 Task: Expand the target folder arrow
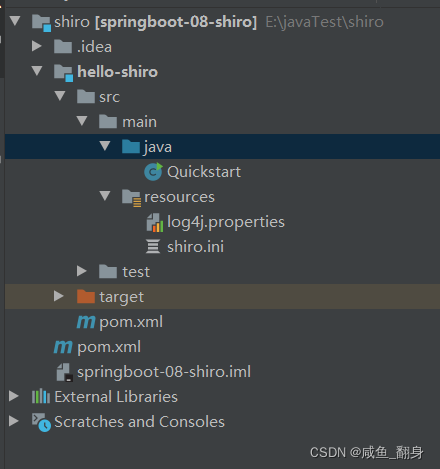59,296
